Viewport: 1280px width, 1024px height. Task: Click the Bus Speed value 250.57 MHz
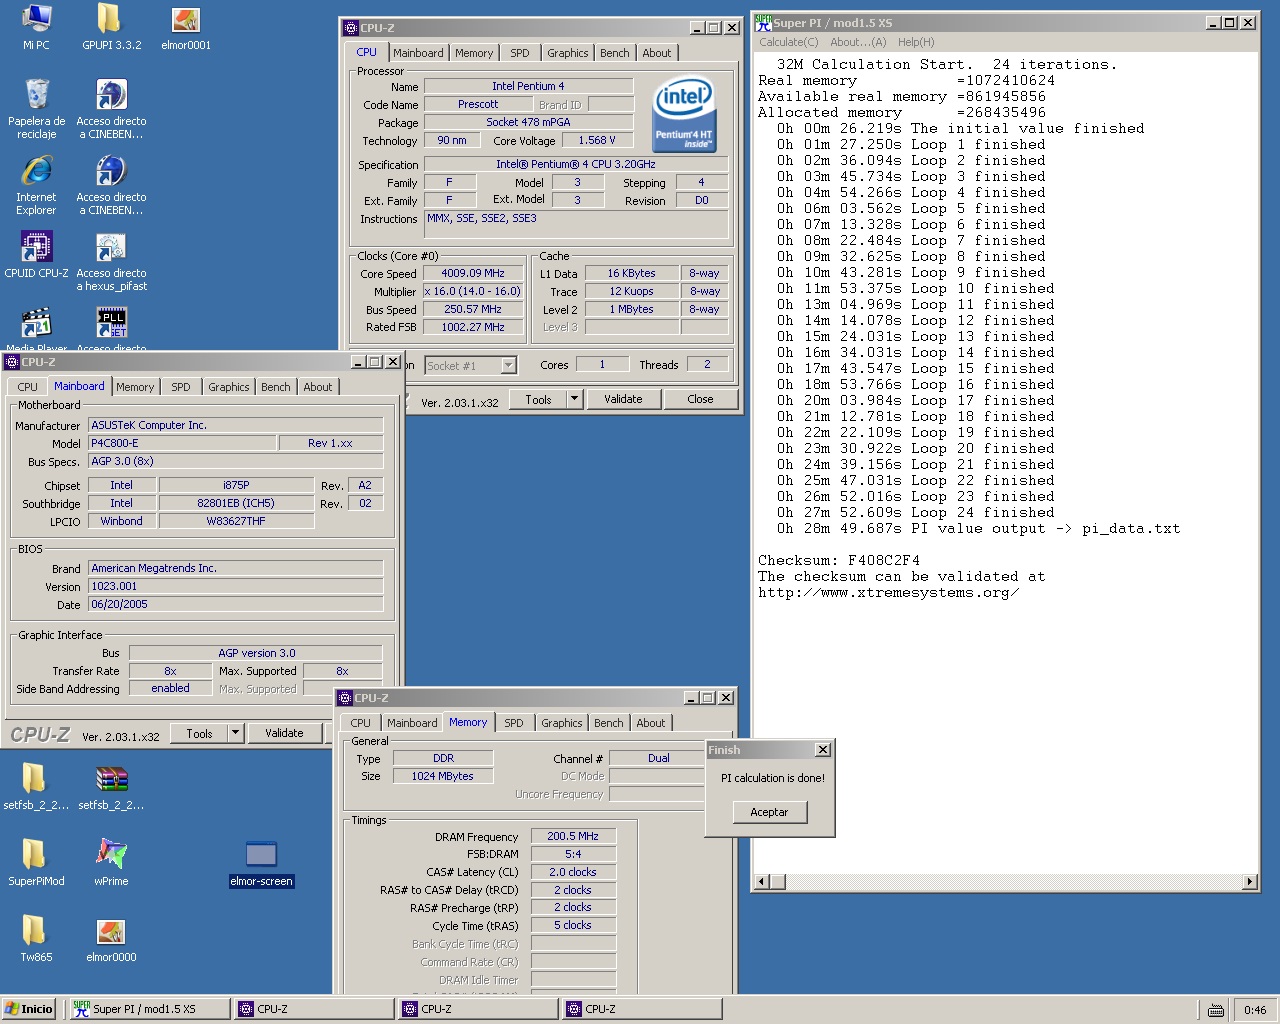click(473, 309)
